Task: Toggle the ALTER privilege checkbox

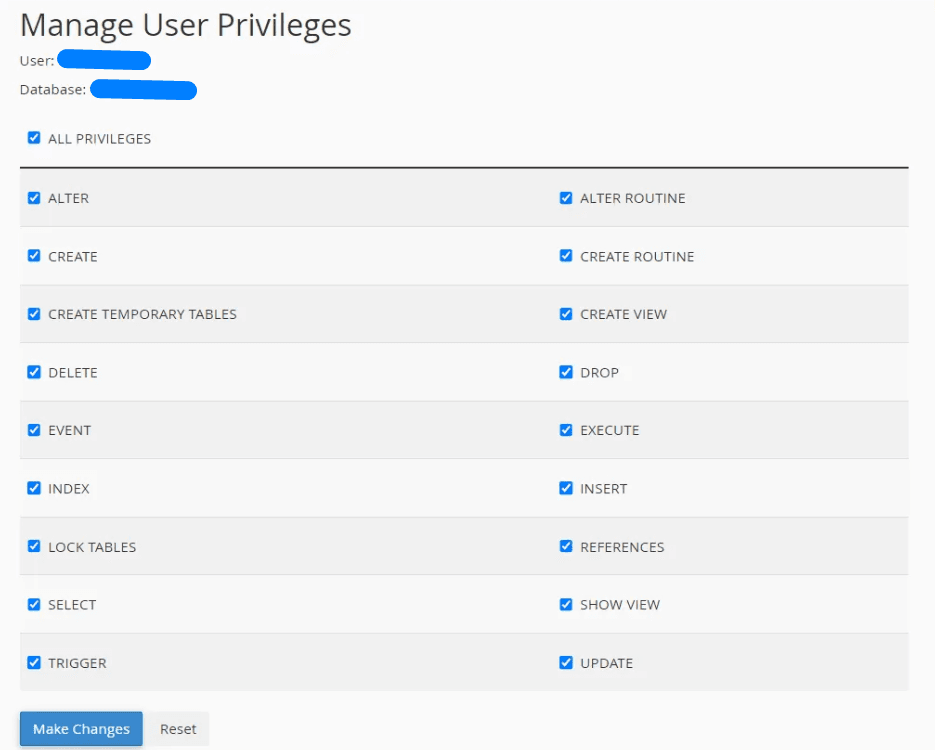Action: coord(34,198)
